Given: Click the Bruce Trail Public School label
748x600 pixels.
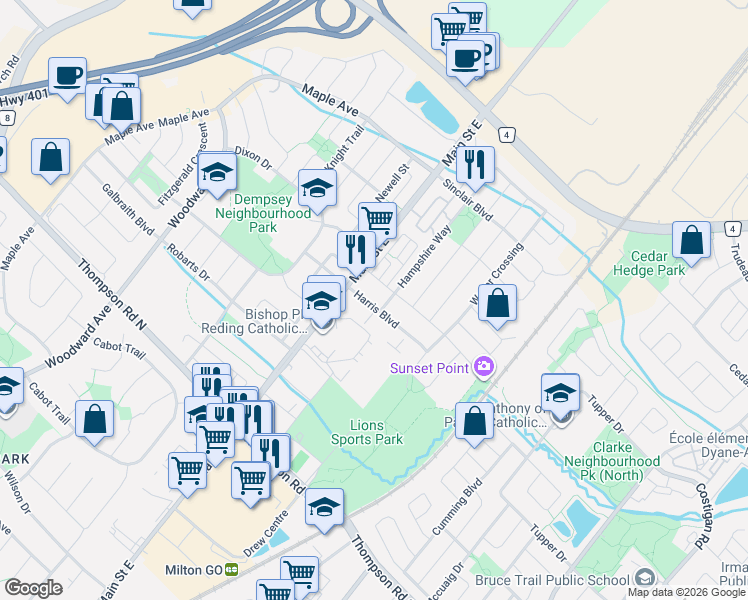Looking at the screenshot, I should click(552, 580).
